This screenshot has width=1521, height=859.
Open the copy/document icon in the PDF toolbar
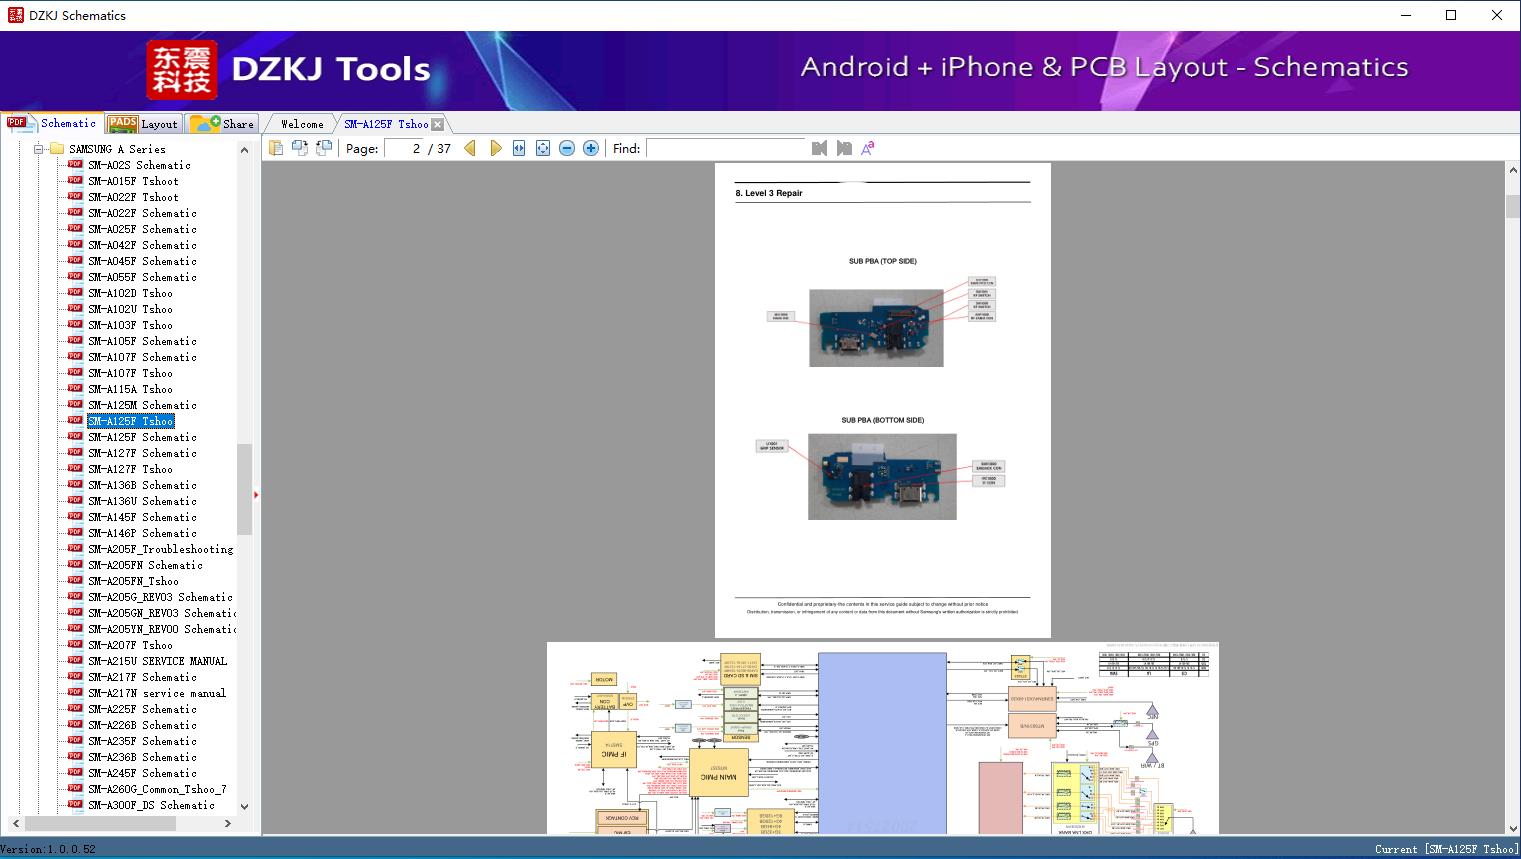275,148
